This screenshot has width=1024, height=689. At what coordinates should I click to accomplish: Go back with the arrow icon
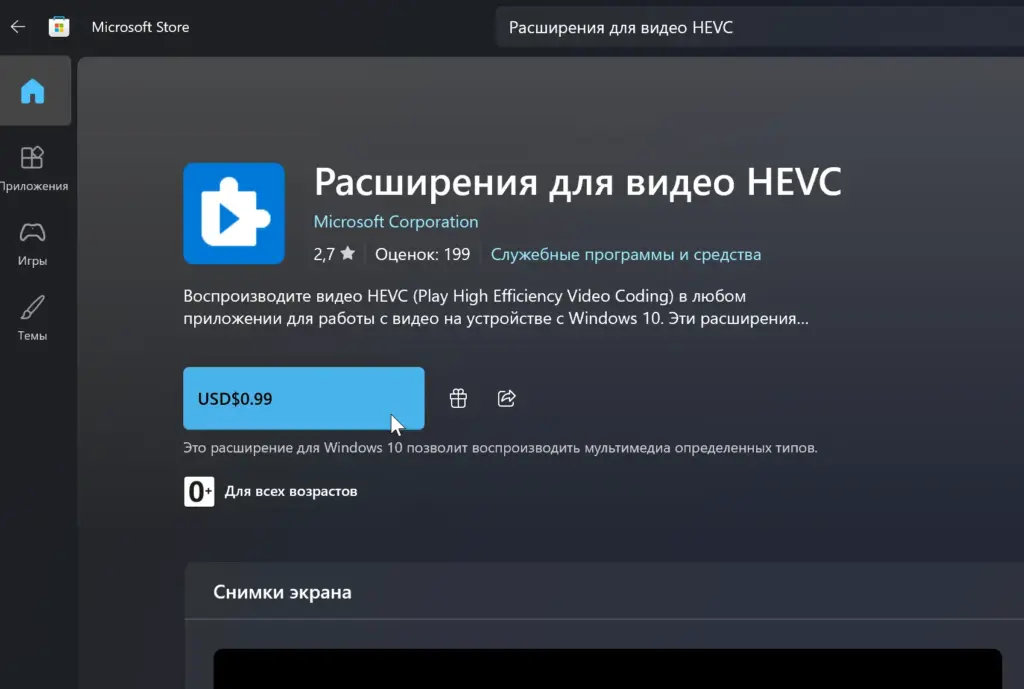(18, 27)
